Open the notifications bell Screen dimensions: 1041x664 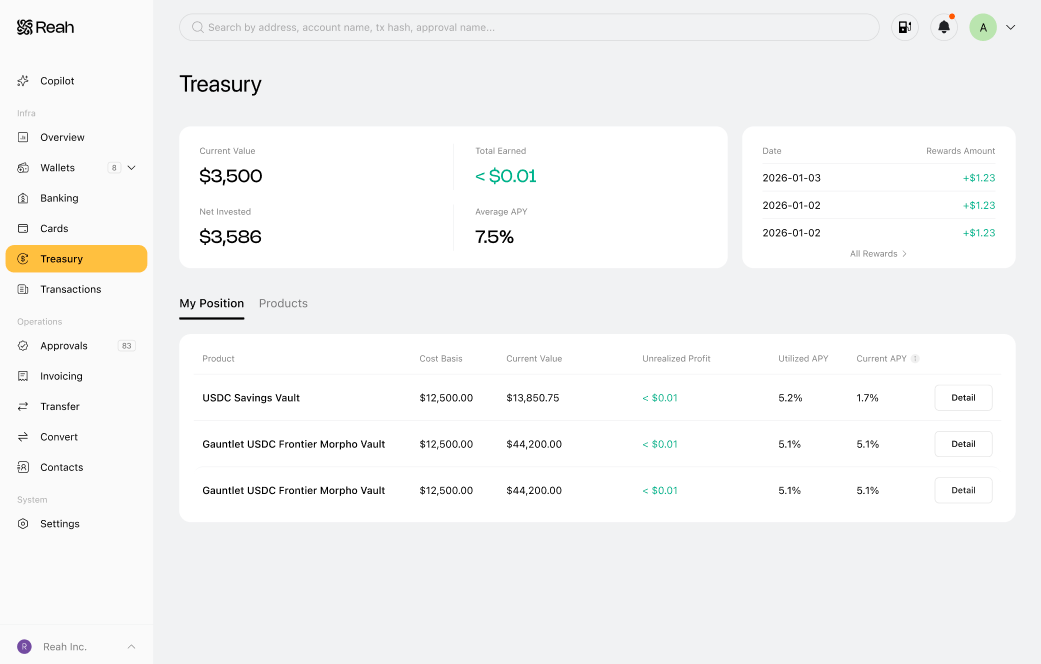[943, 27]
